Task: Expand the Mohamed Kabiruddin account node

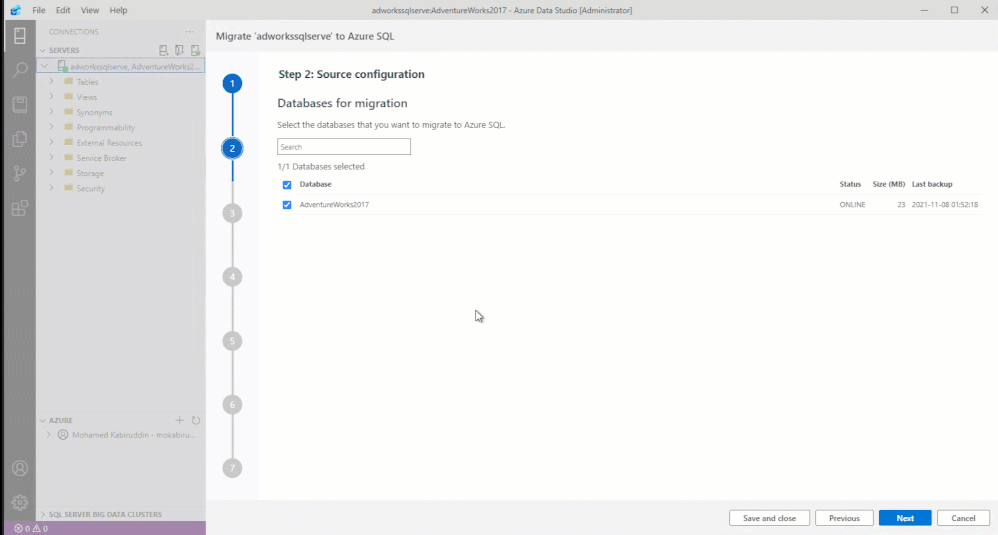Action: 49,435
